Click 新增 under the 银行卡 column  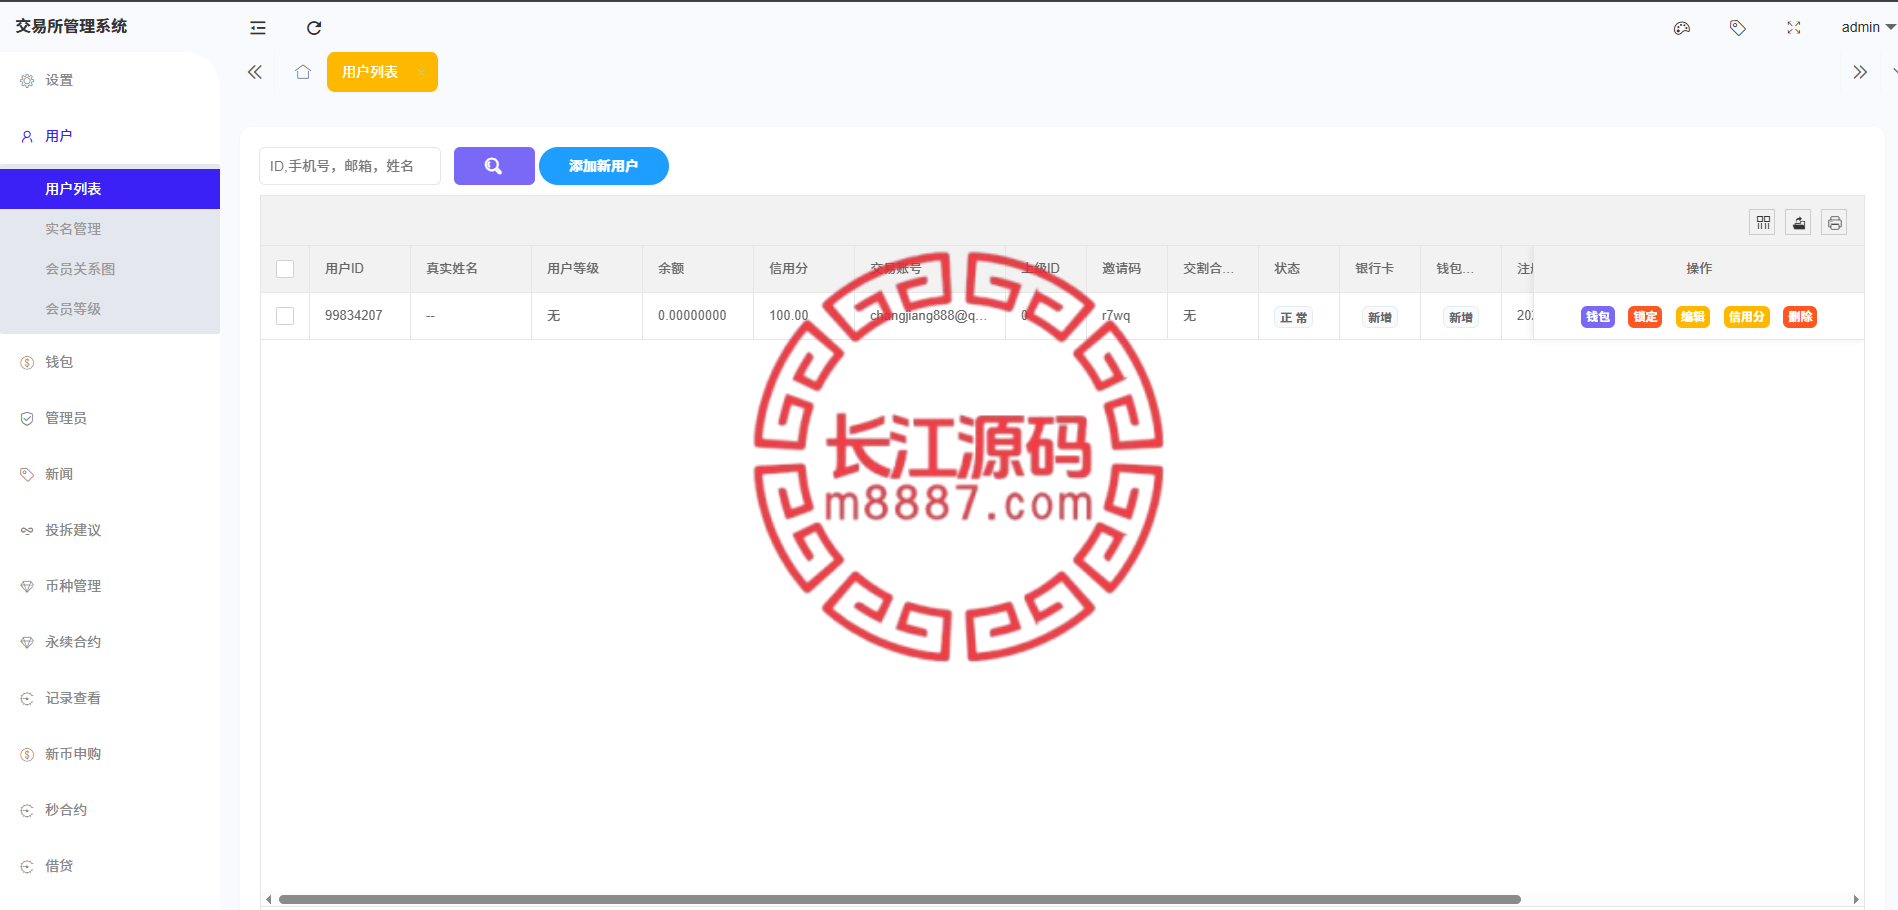[1380, 317]
